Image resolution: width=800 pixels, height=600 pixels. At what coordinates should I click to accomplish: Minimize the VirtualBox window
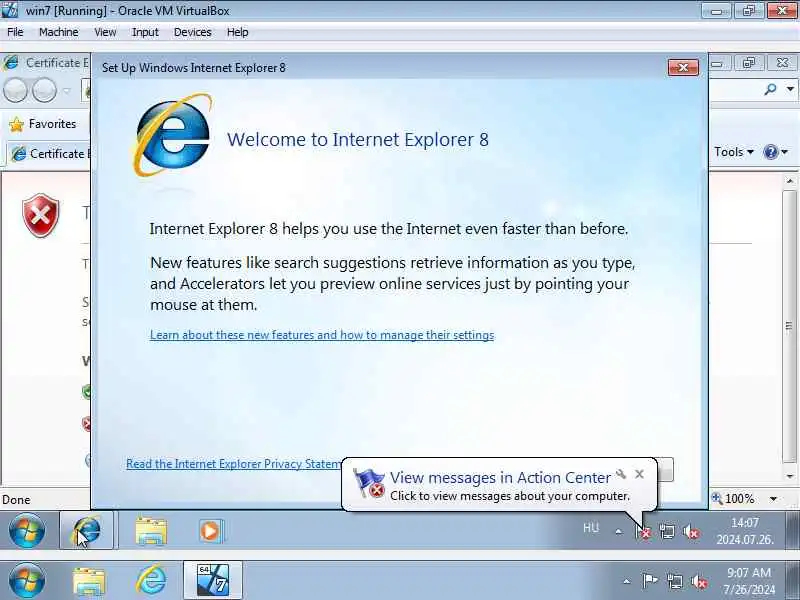716,11
